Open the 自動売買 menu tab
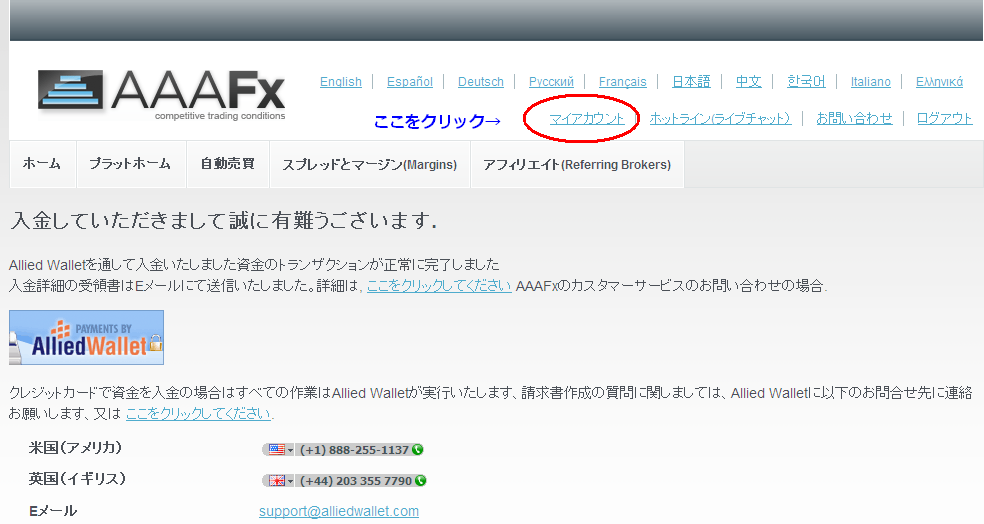 click(x=228, y=164)
